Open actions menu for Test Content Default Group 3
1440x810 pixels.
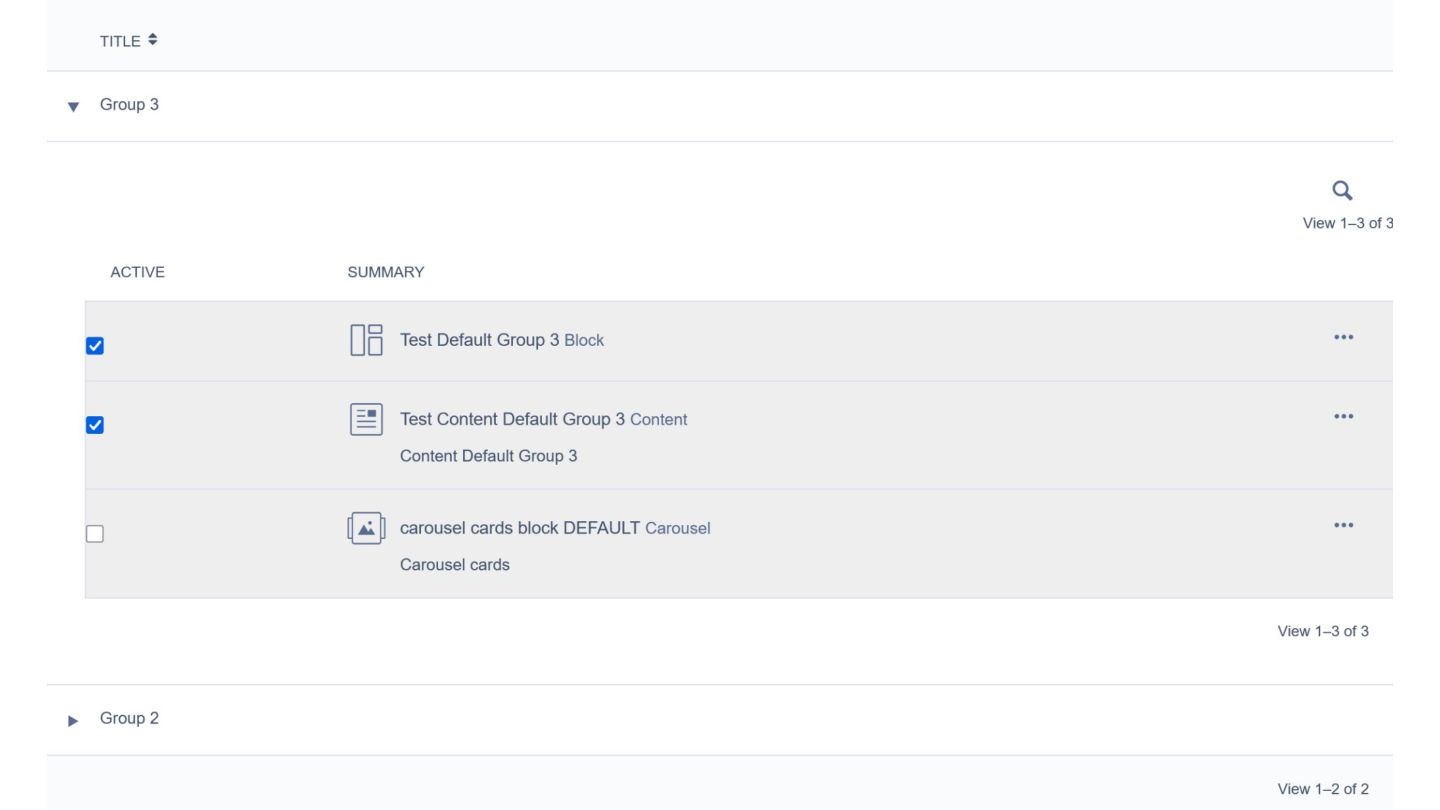tap(1343, 417)
